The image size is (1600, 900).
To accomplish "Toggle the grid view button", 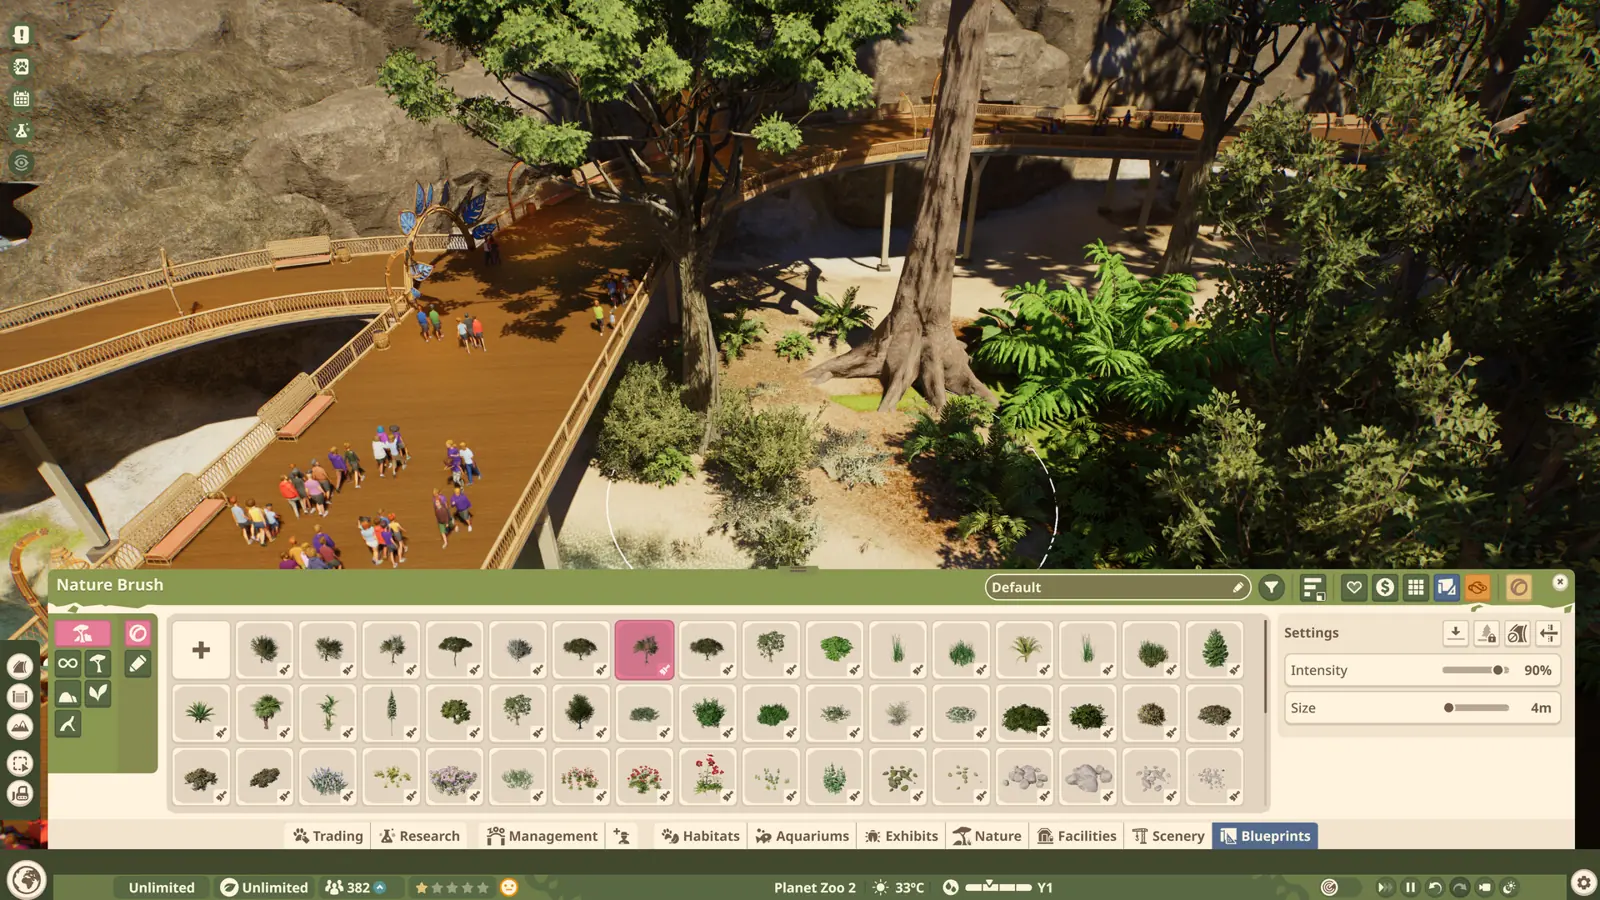I will click(x=1416, y=588).
